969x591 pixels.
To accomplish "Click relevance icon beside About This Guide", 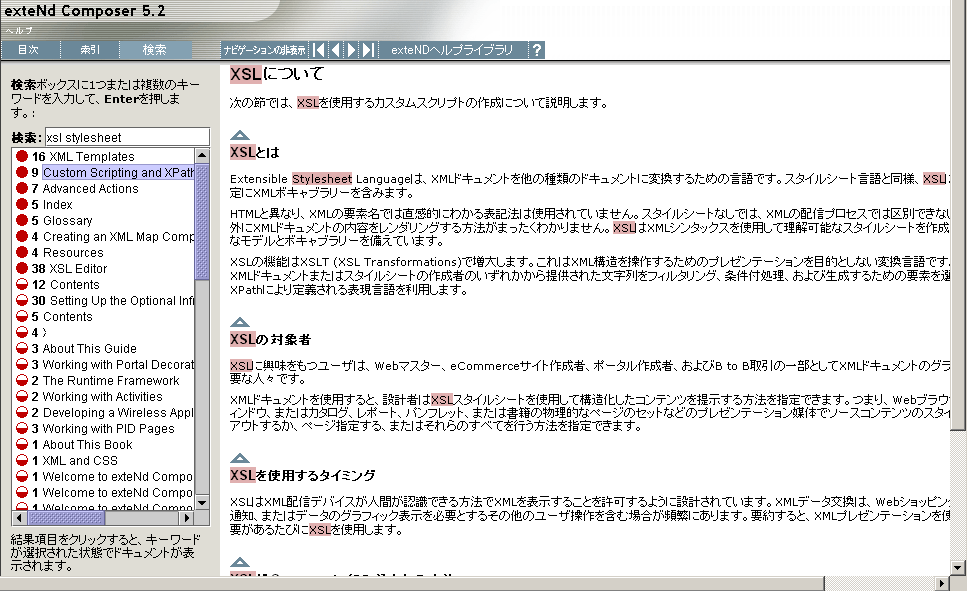I will pyautogui.click(x=22, y=348).
